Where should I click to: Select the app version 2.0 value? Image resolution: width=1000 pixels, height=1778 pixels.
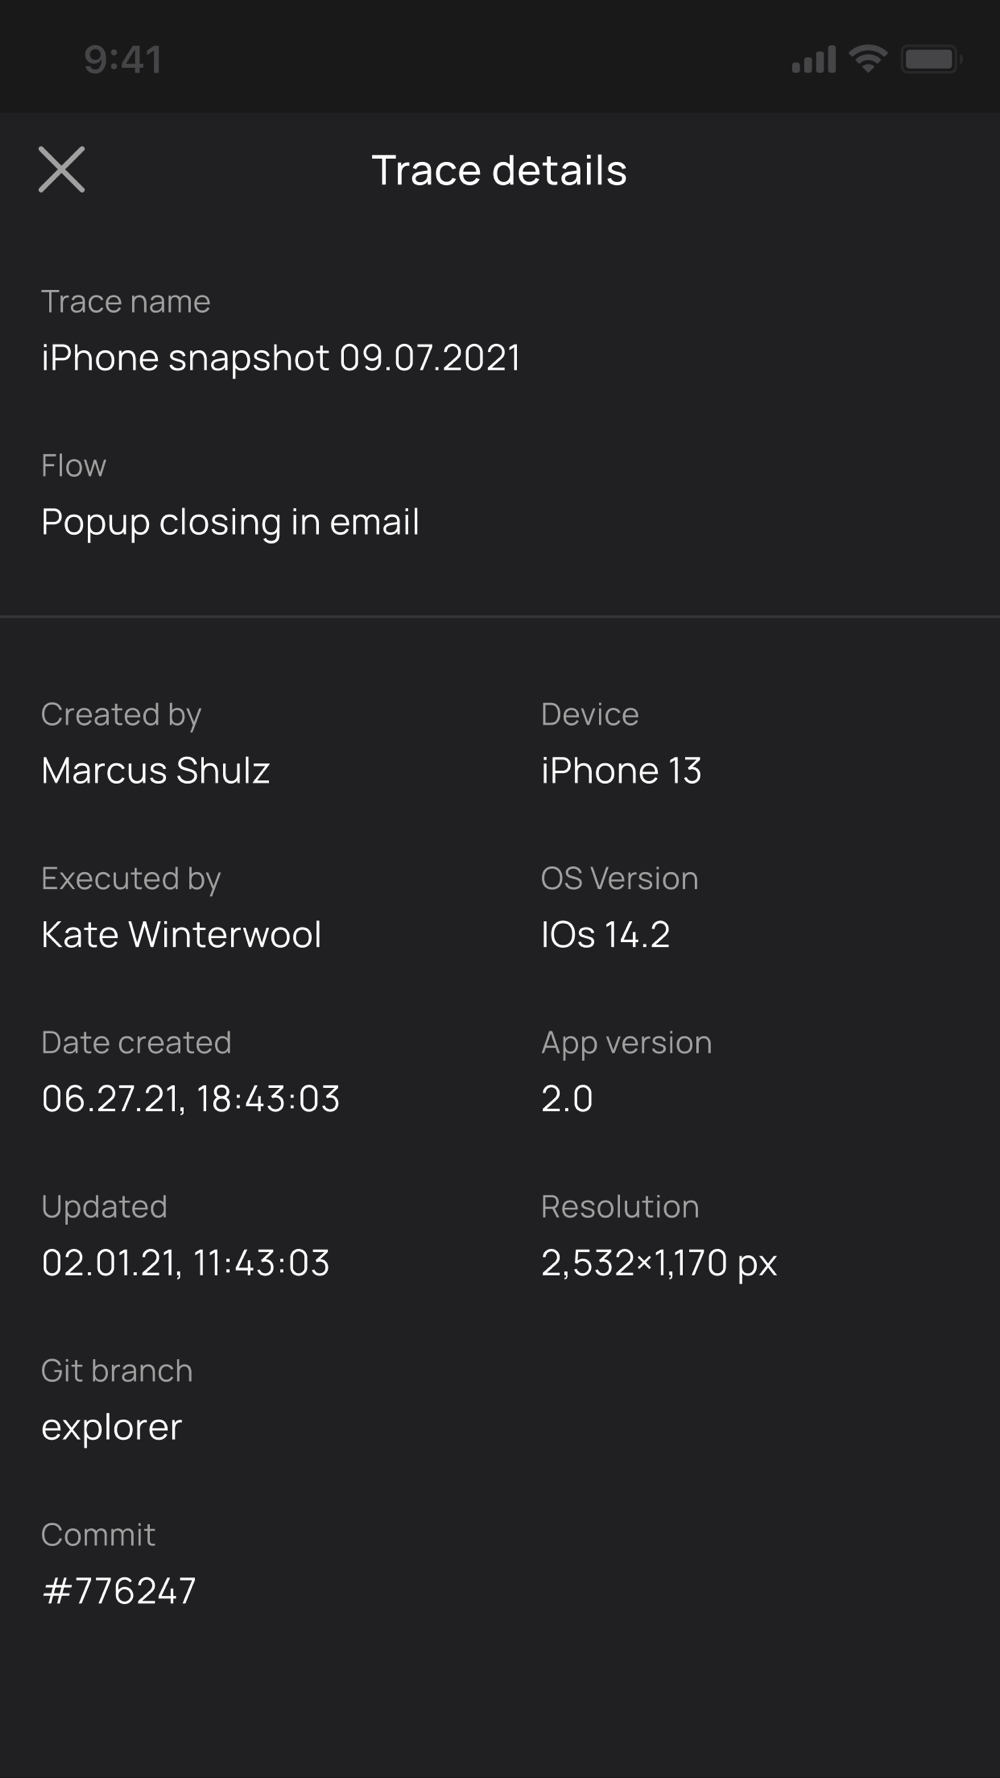point(567,1098)
